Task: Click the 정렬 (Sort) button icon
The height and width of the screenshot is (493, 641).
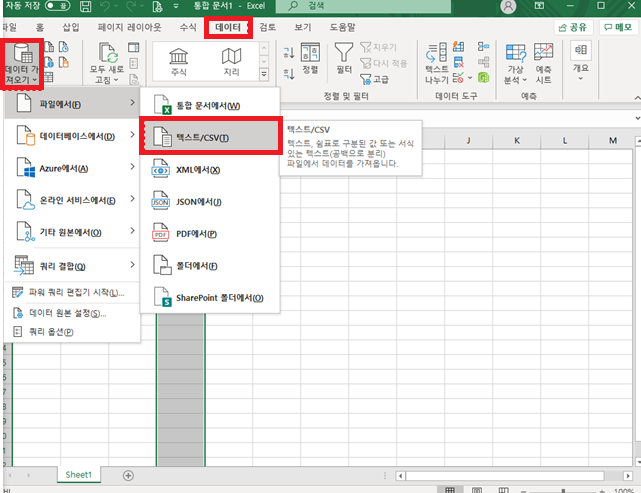Action: point(310,54)
